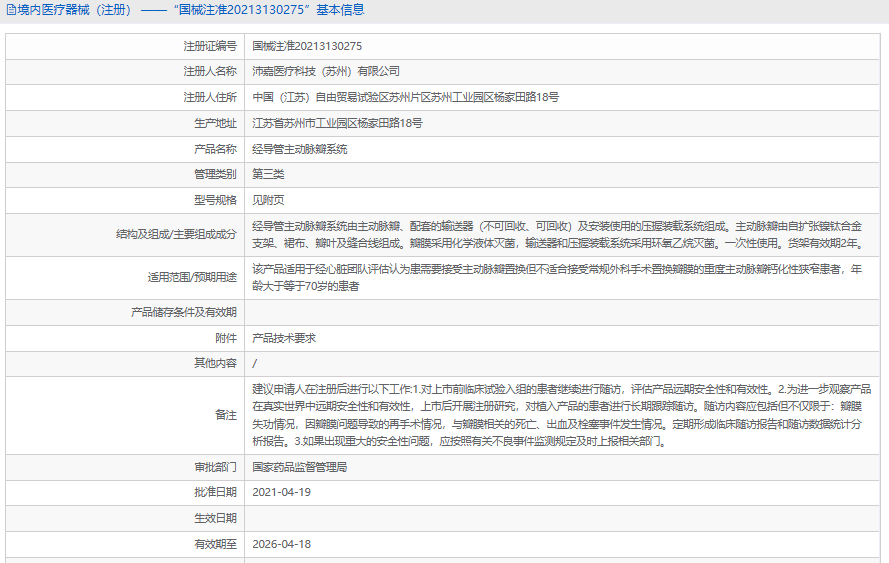This screenshot has height=563, width=889.
Task: Click the 产品名称 label
Action: click(x=215, y=149)
